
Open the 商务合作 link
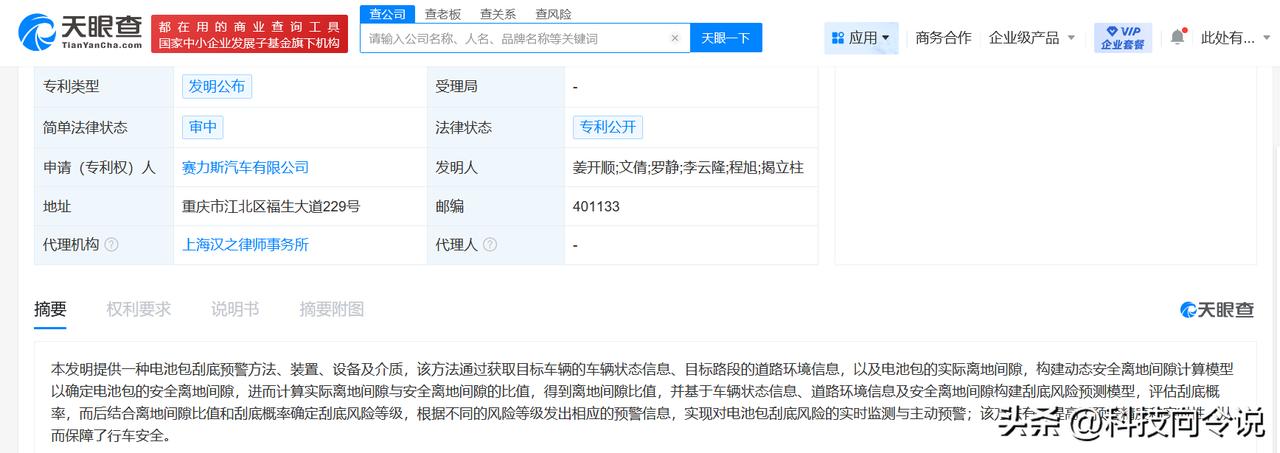point(943,38)
